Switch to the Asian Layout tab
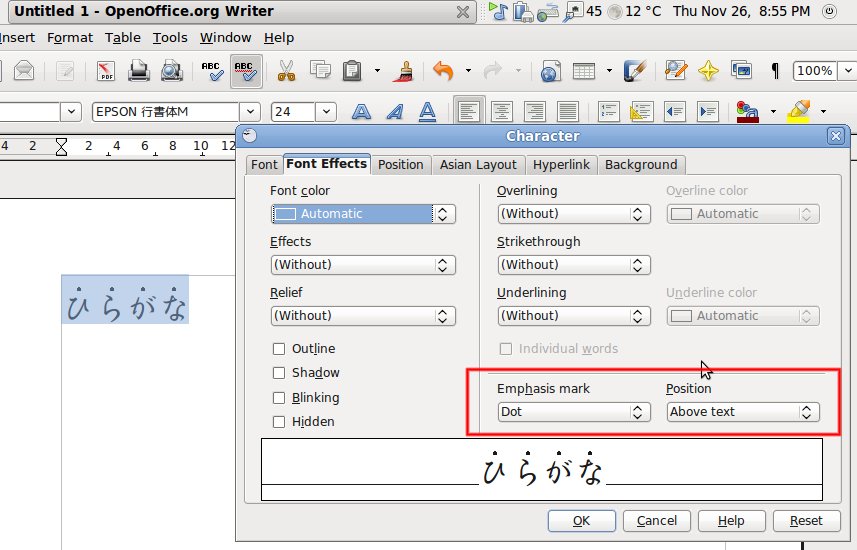 tap(478, 165)
